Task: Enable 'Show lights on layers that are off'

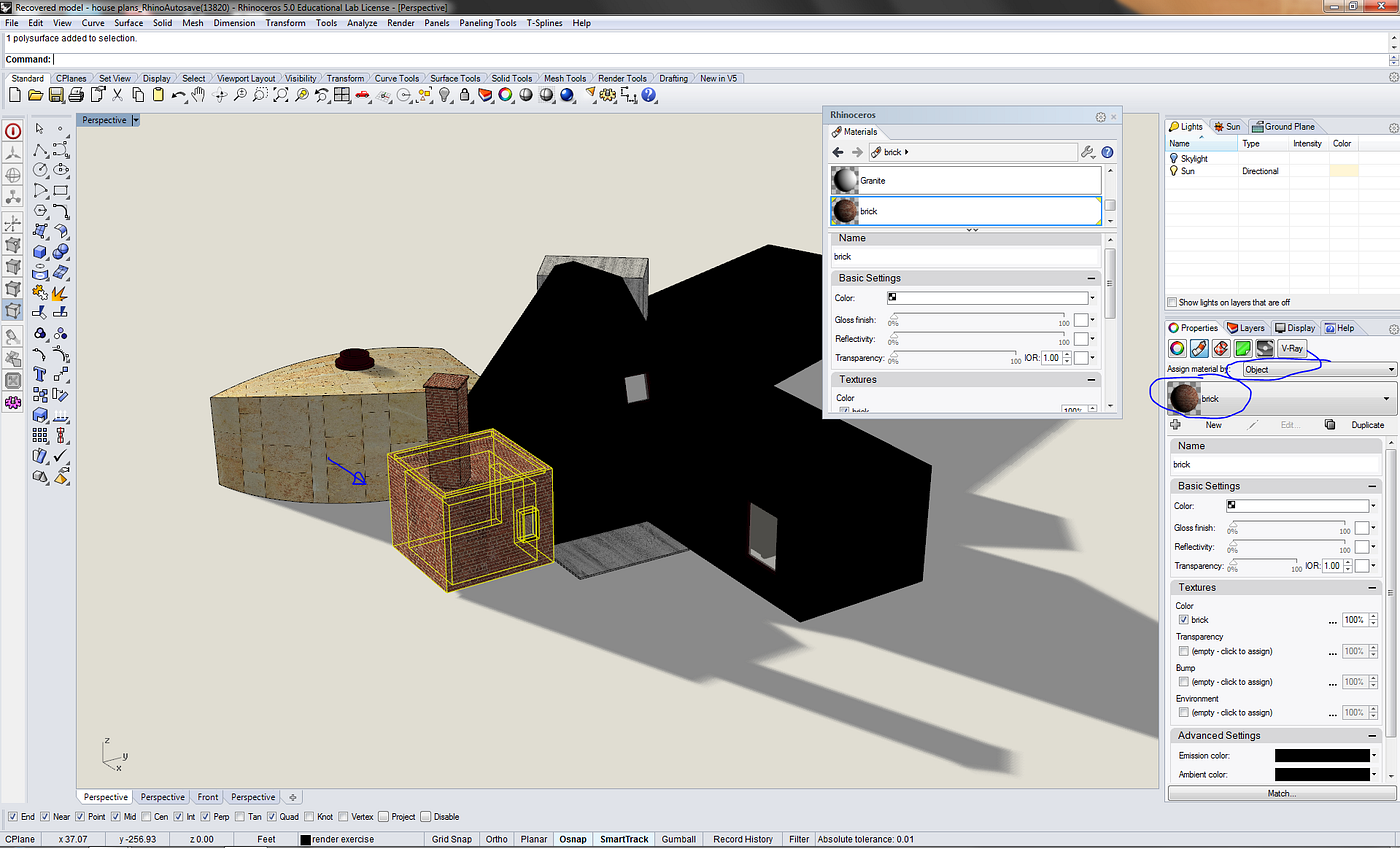Action: (x=1172, y=302)
